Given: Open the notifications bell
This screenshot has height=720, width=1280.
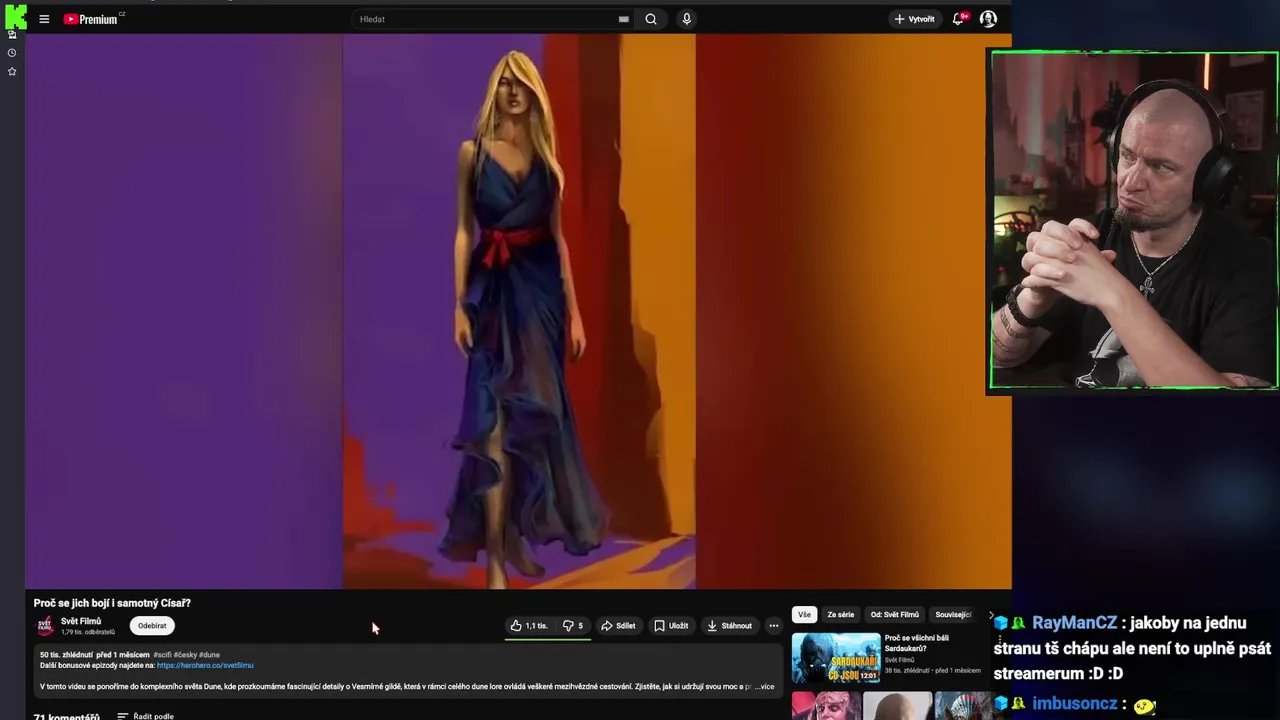Looking at the screenshot, I should (x=959, y=19).
